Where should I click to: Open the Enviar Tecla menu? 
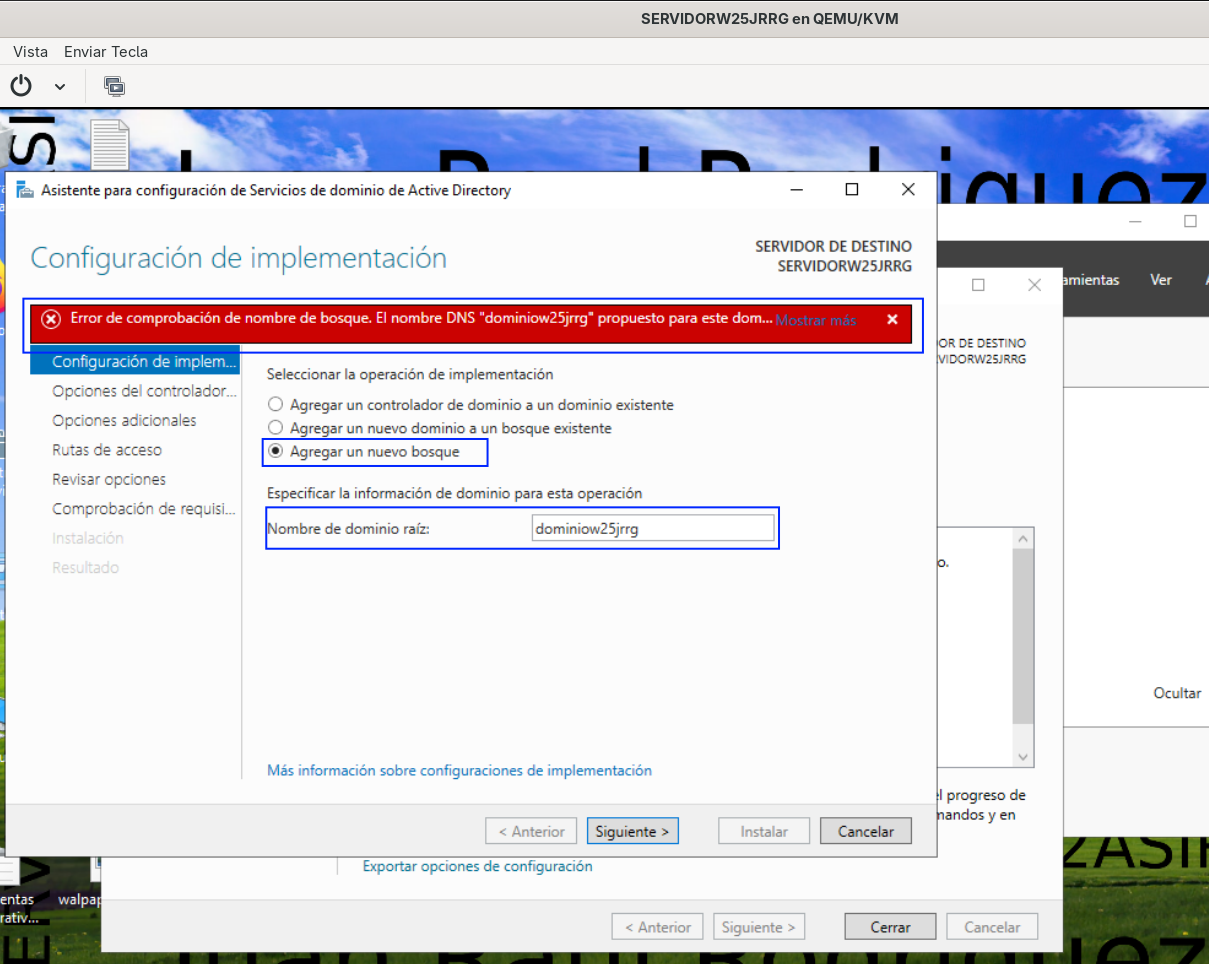click(106, 51)
